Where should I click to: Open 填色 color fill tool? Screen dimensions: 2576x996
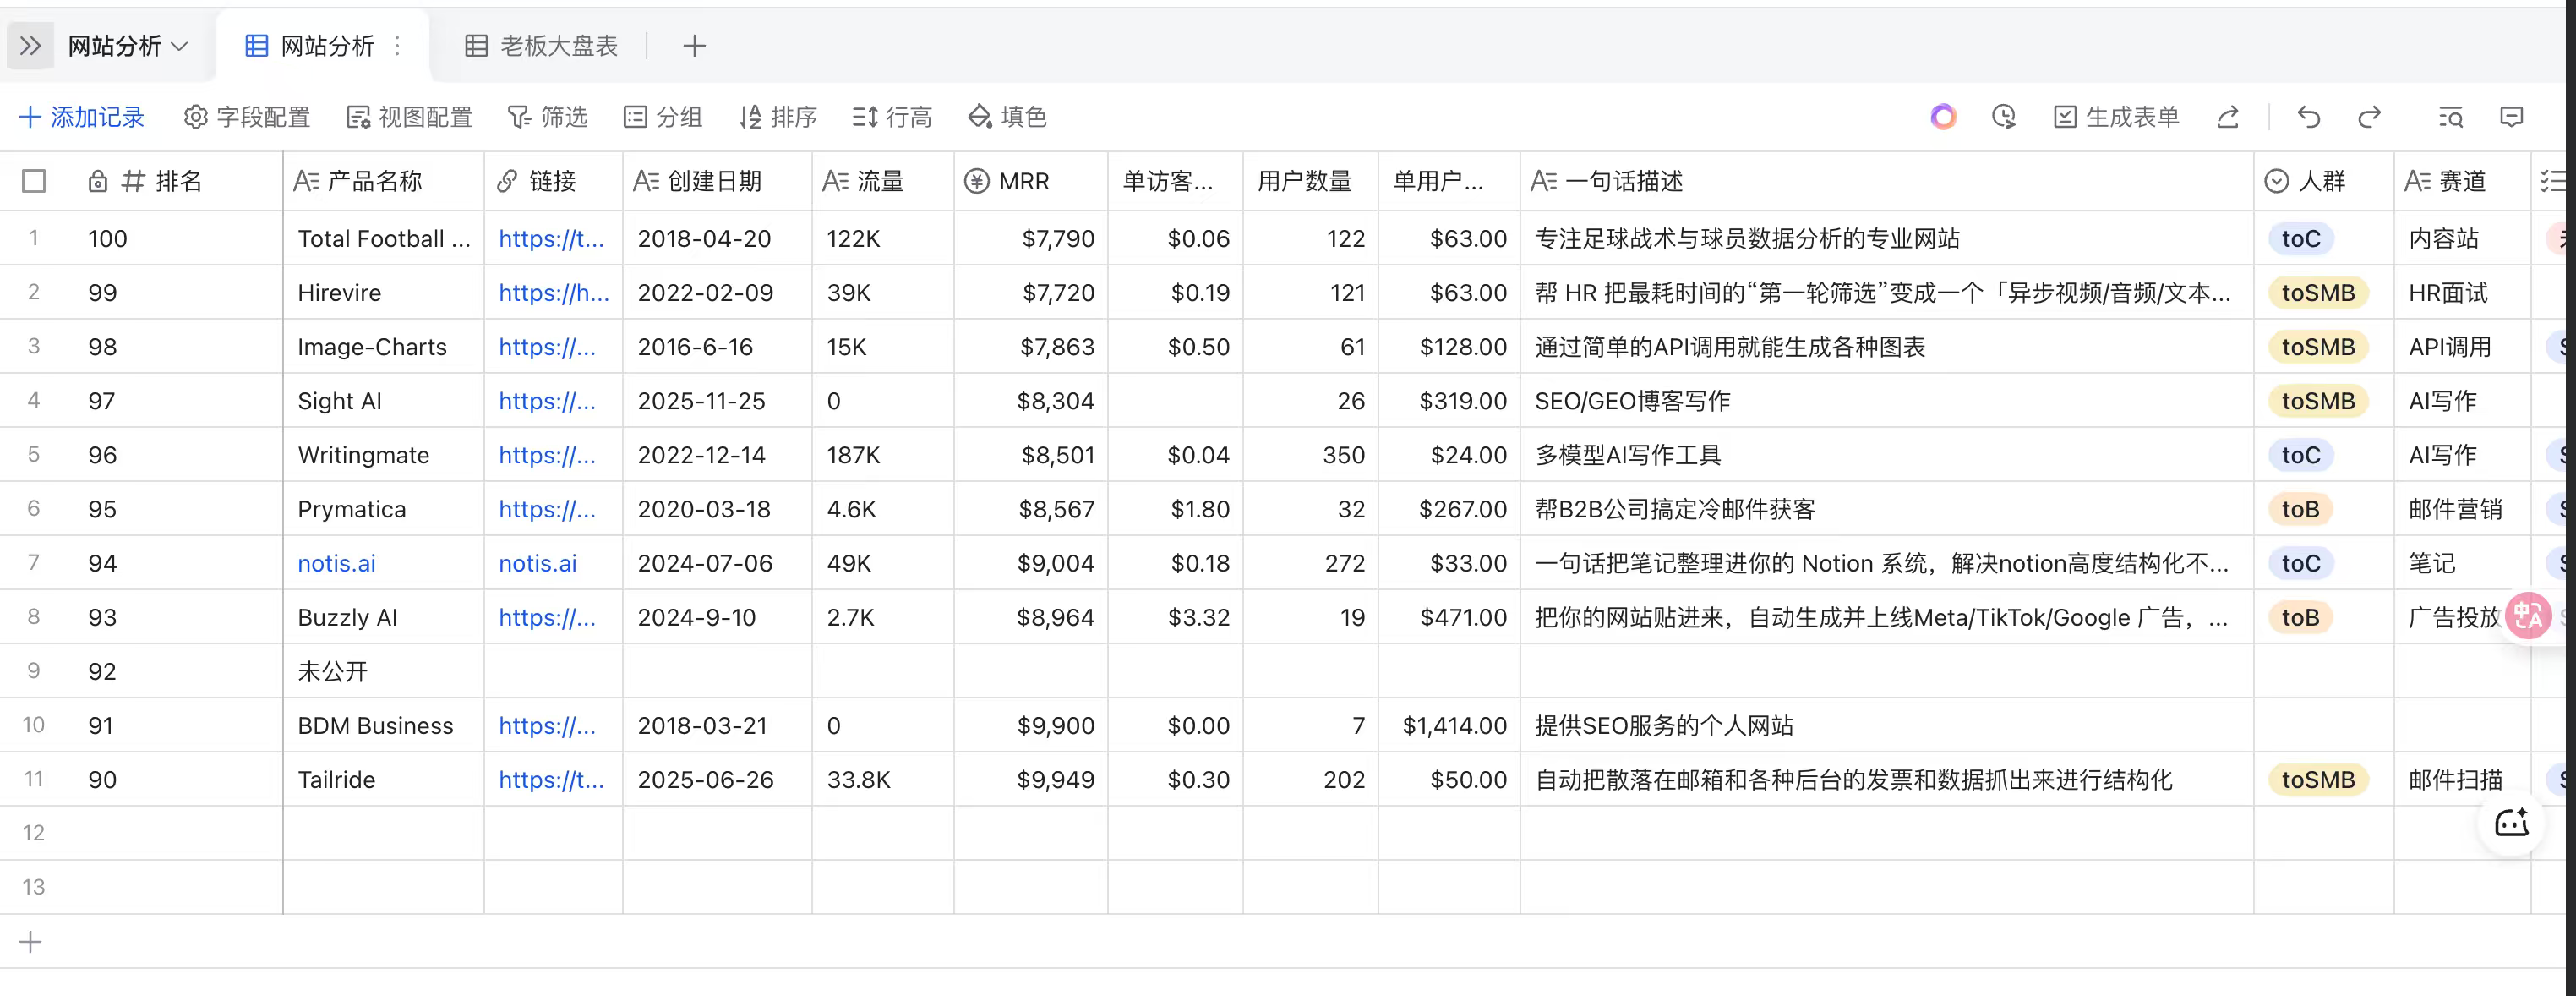(x=1007, y=117)
